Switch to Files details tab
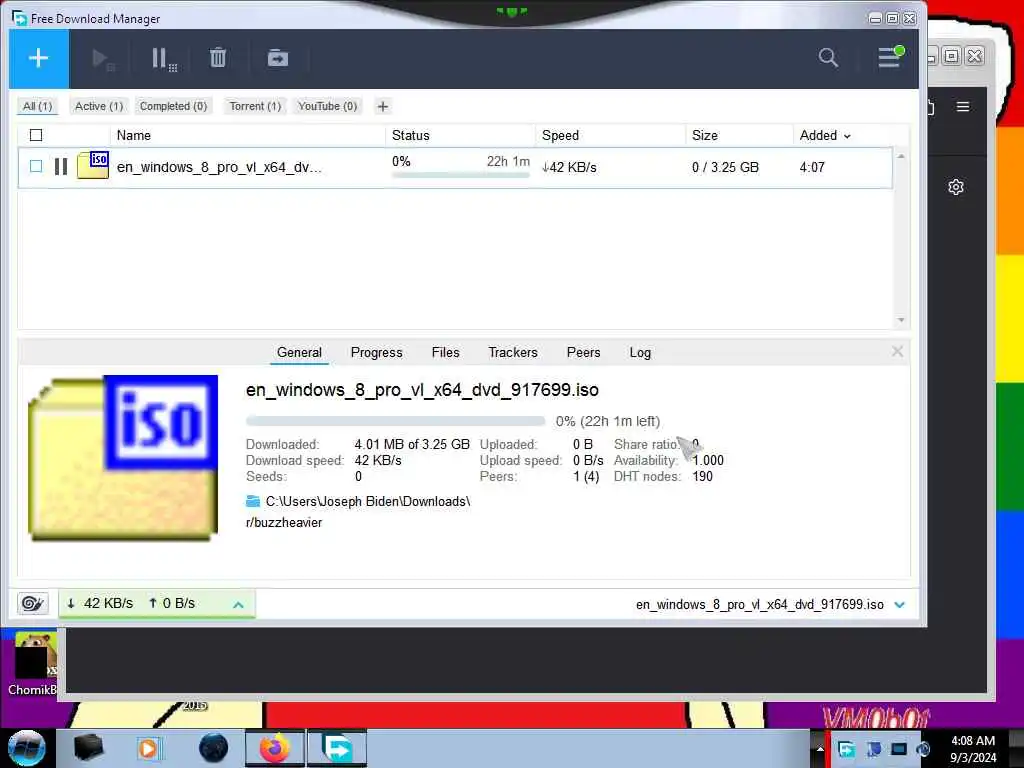Viewport: 1024px width, 768px height. 445,353
